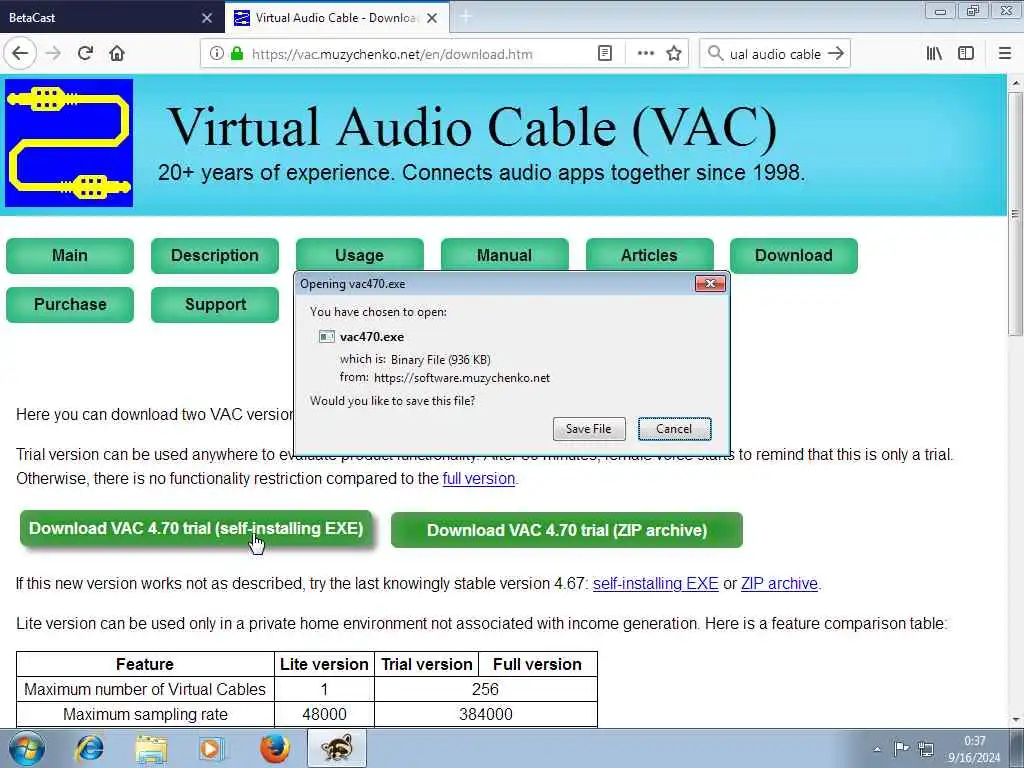
Task: Open the Windows Start menu
Action: point(27,748)
